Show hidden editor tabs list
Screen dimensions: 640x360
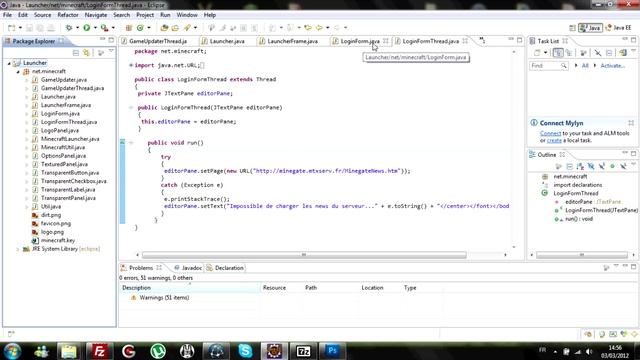[x=482, y=40]
